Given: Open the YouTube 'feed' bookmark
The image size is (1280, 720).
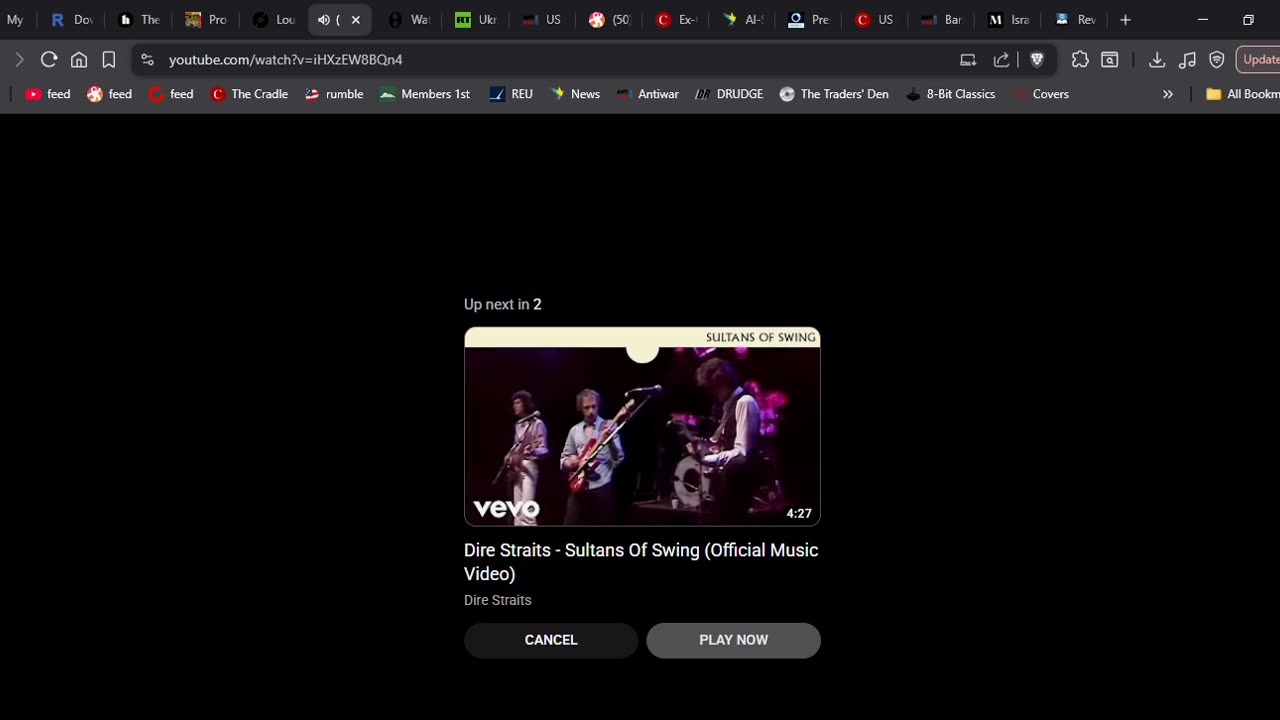Looking at the screenshot, I should (48, 94).
